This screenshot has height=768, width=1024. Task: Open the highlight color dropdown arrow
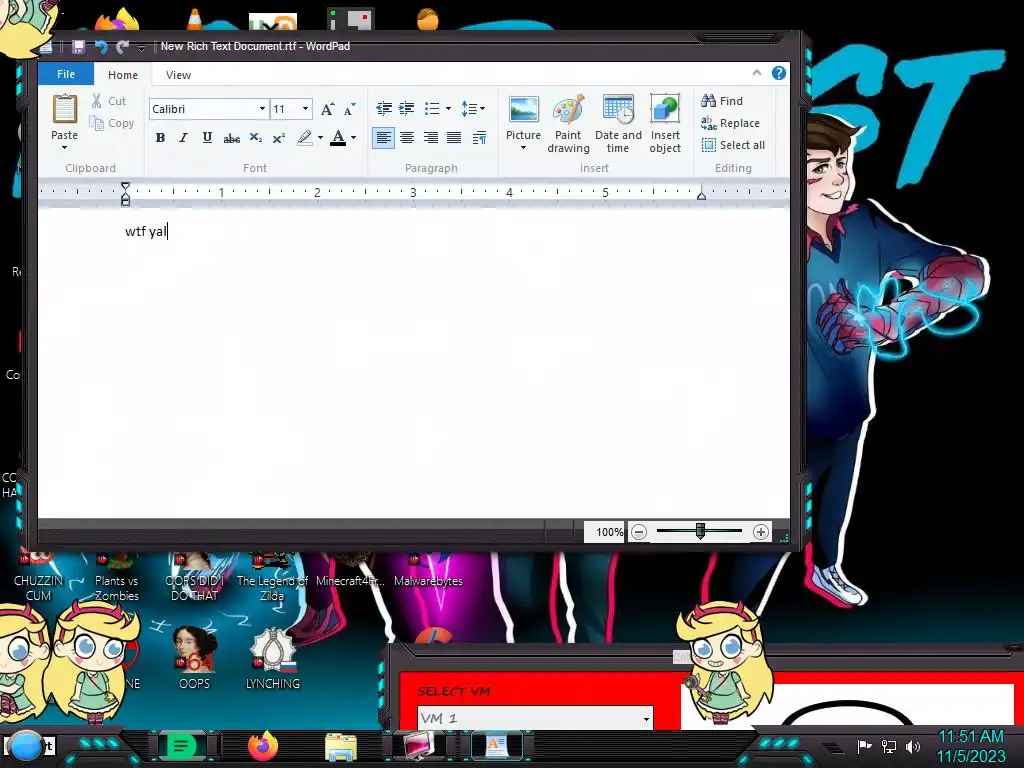pyautogui.click(x=320, y=138)
